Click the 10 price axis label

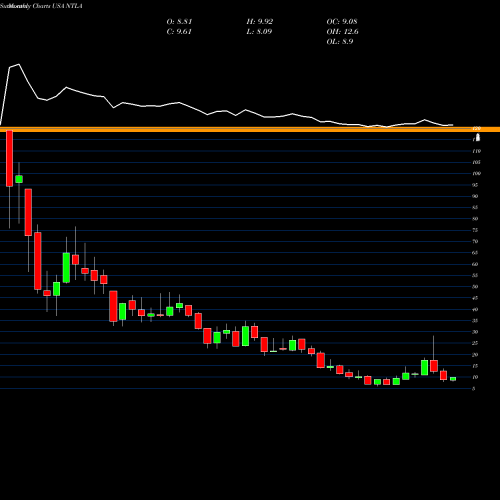(475, 378)
